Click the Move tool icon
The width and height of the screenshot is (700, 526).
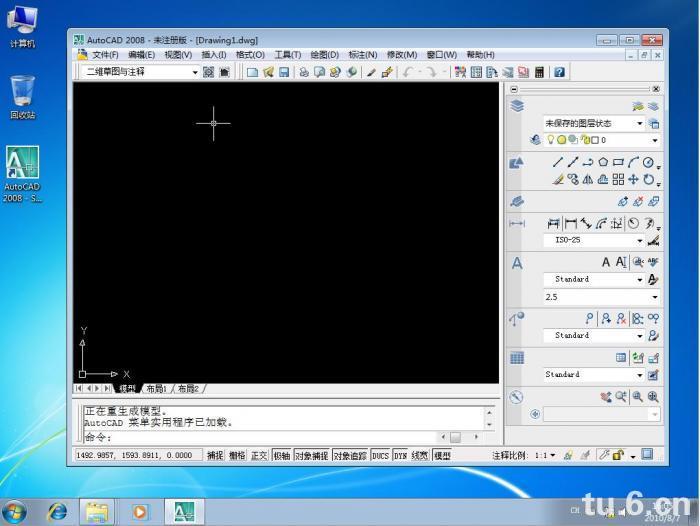[x=633, y=180]
